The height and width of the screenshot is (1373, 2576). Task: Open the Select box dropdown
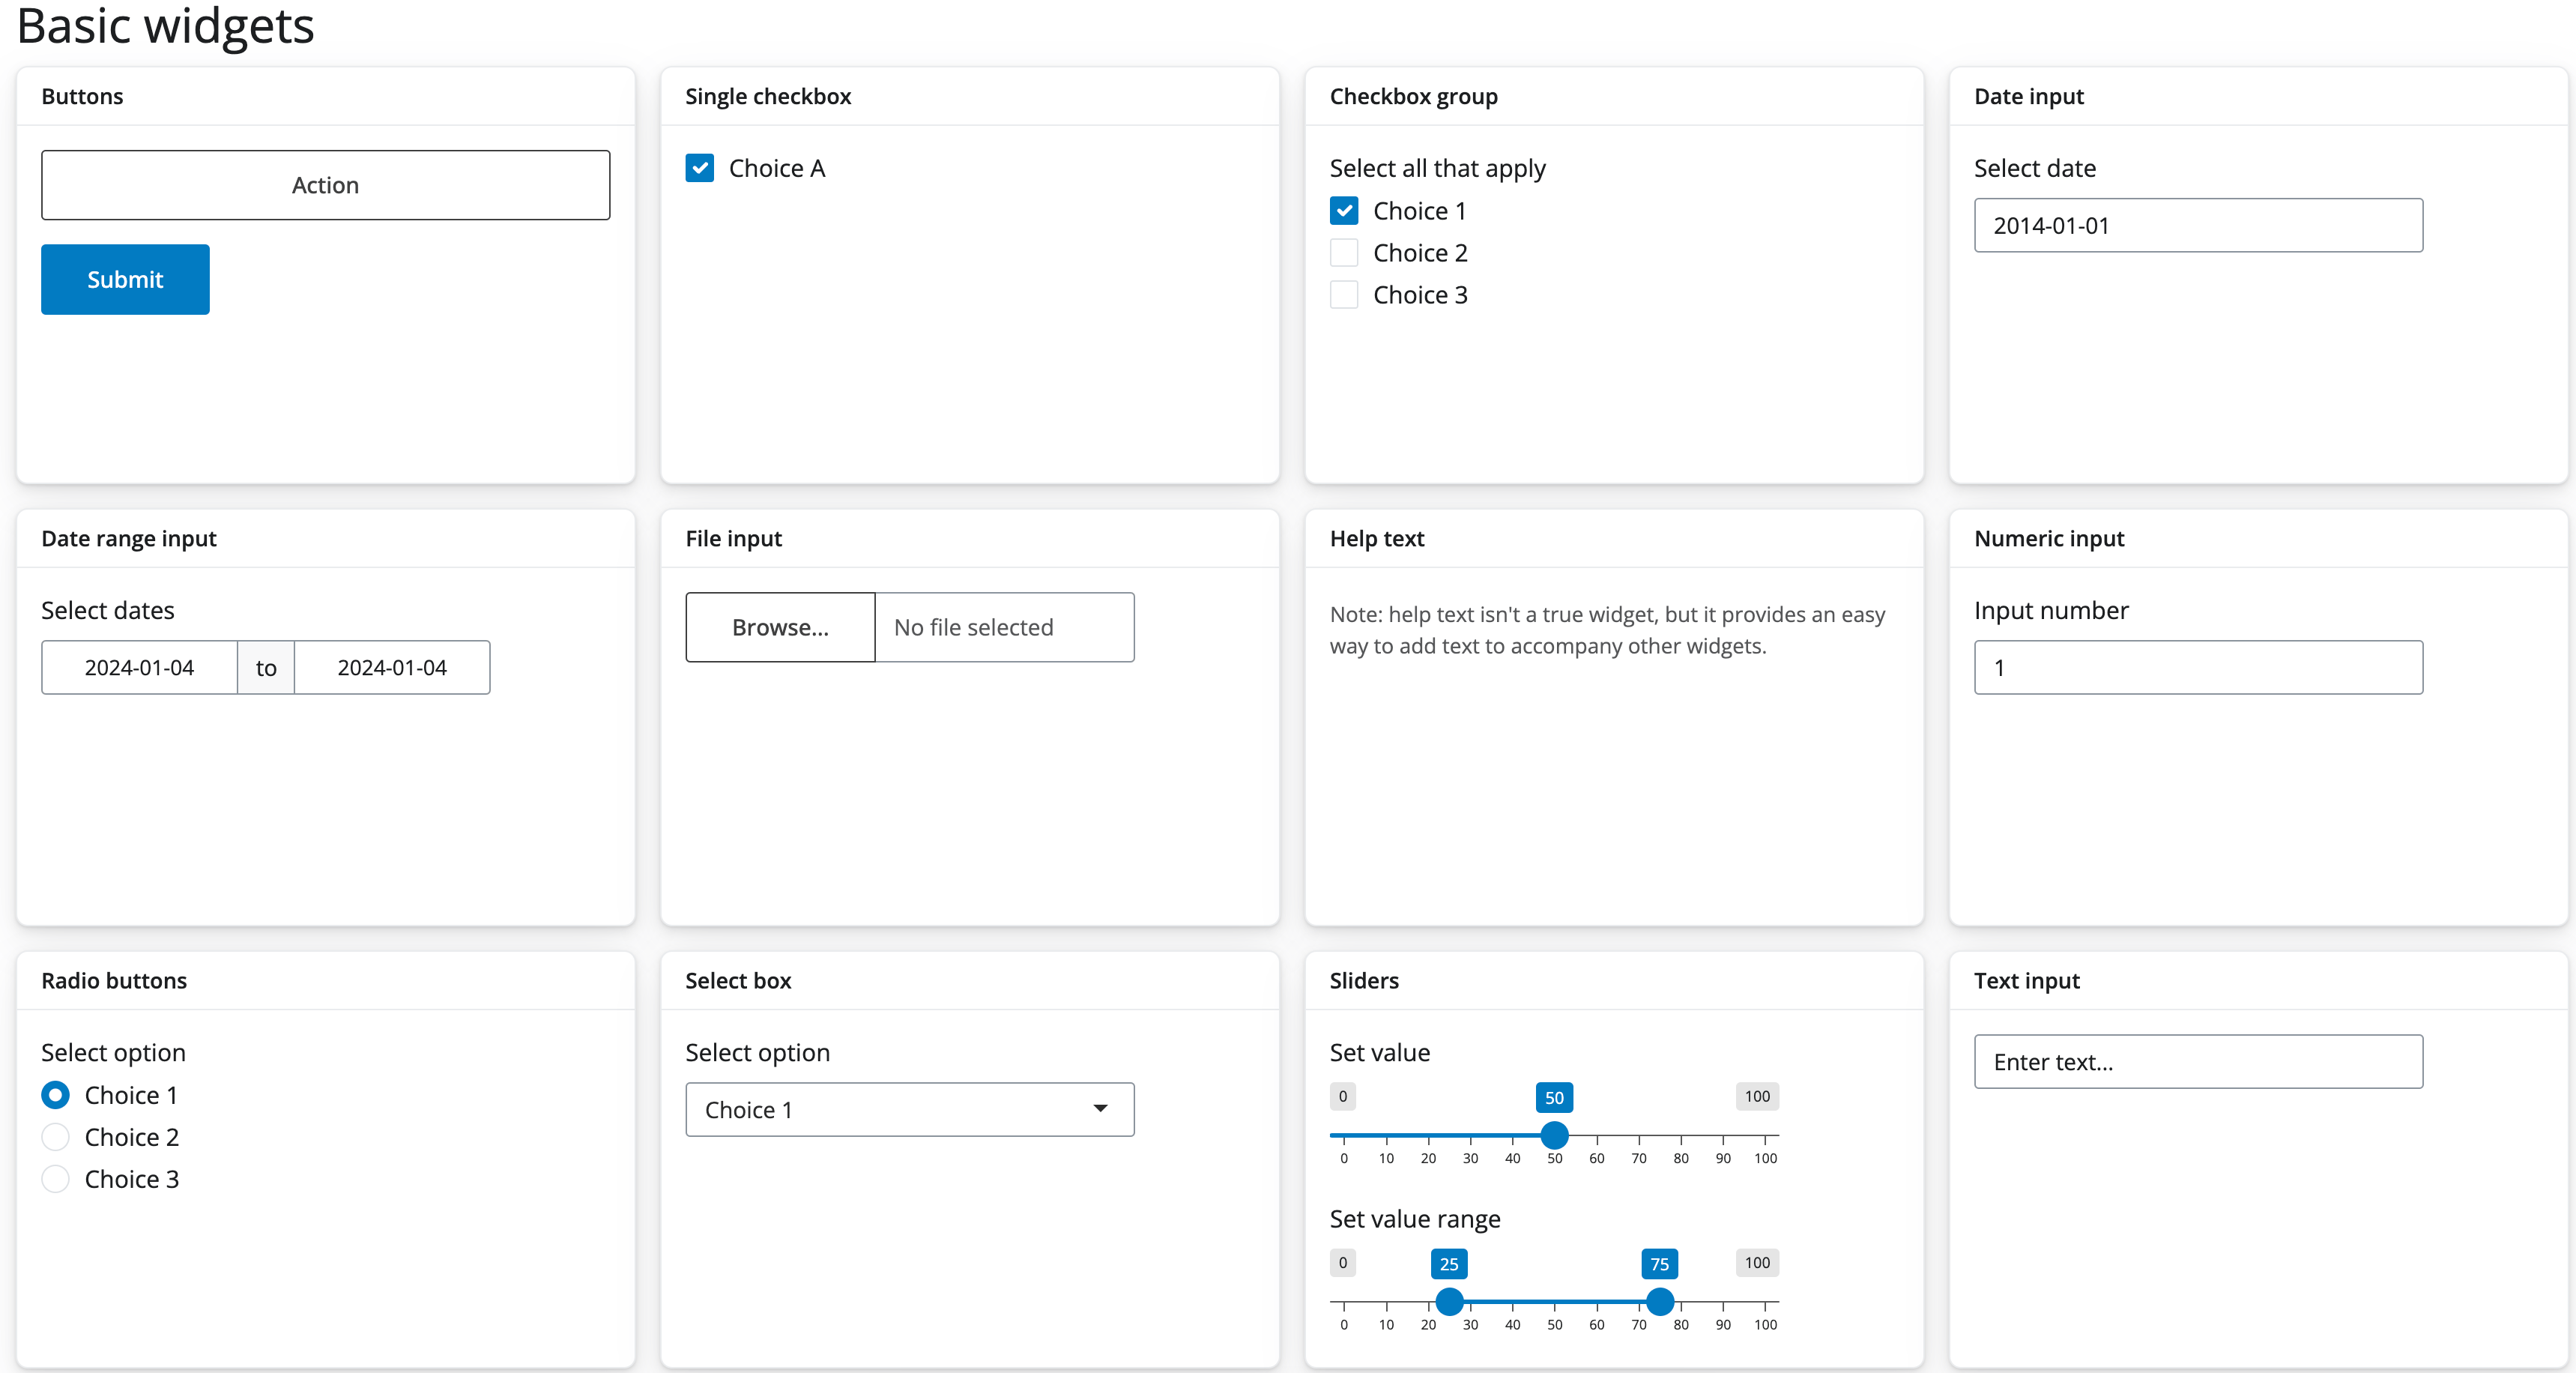coord(909,1109)
